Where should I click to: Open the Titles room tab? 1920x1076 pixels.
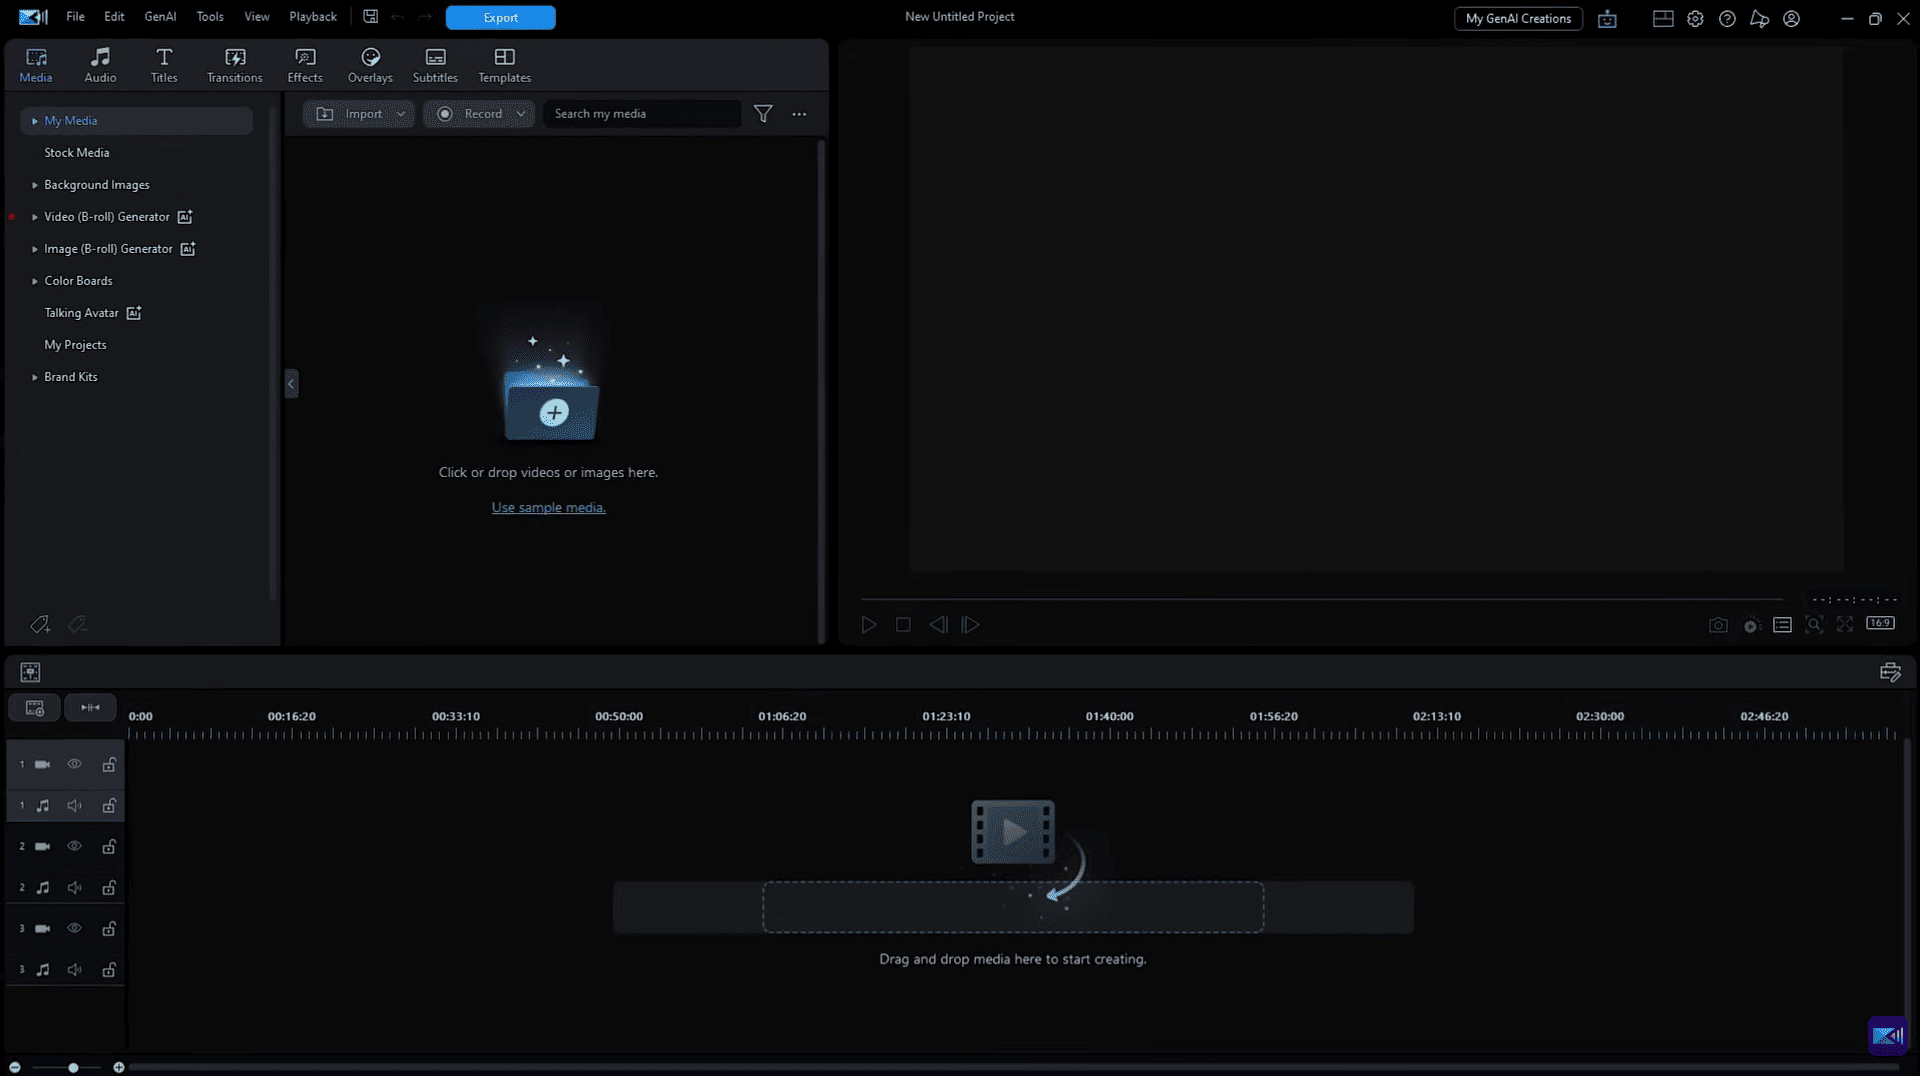pos(164,66)
